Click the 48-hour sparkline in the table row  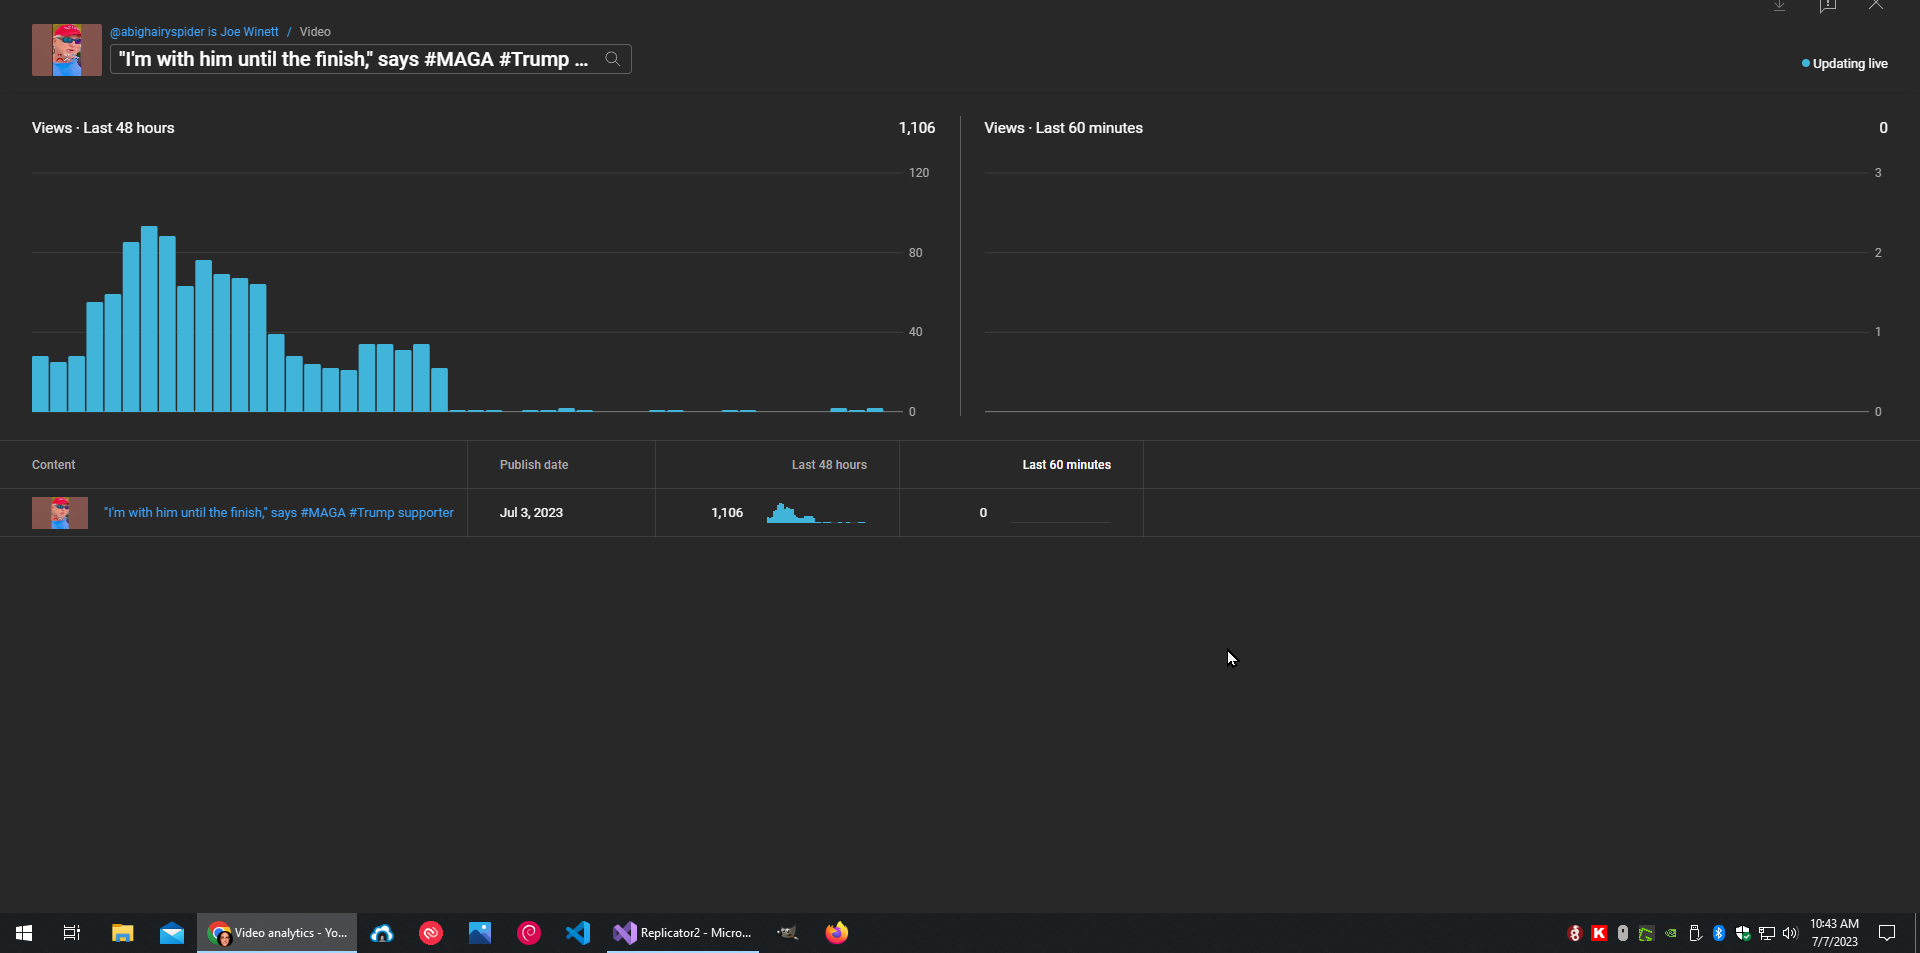click(816, 513)
